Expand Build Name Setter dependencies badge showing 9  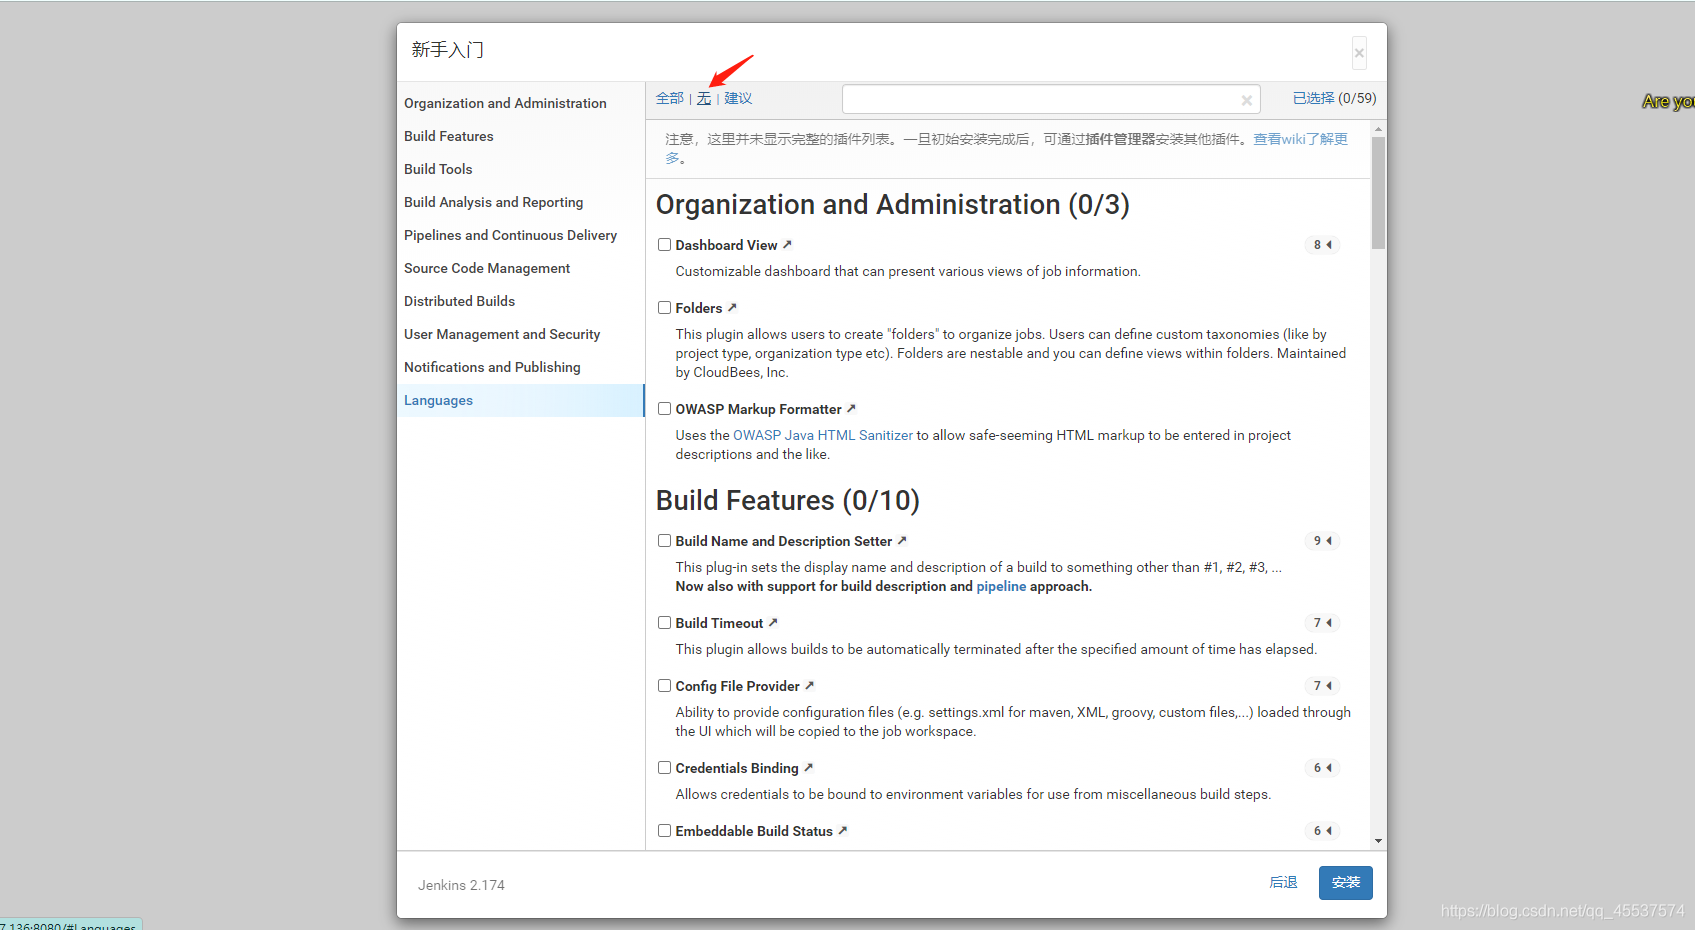[x=1322, y=541]
